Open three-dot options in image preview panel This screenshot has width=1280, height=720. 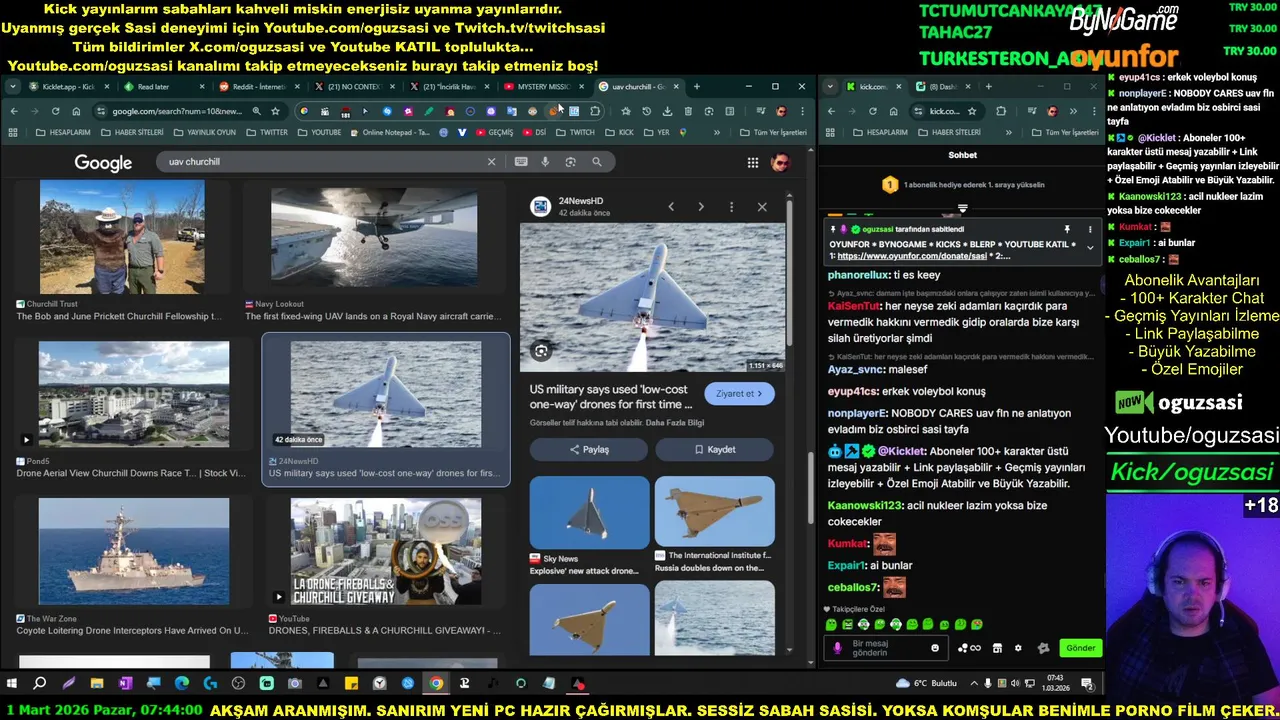(x=731, y=207)
